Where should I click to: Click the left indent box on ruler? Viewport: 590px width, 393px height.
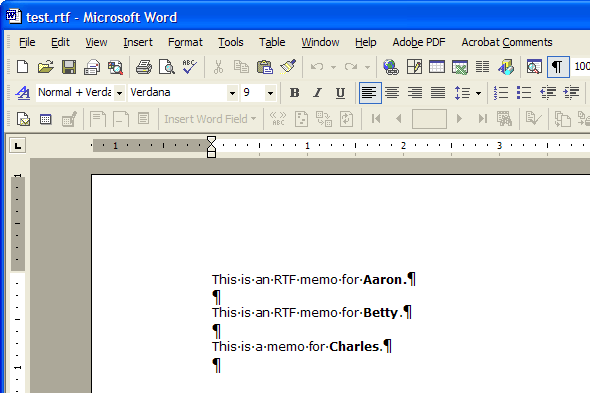coord(211,154)
